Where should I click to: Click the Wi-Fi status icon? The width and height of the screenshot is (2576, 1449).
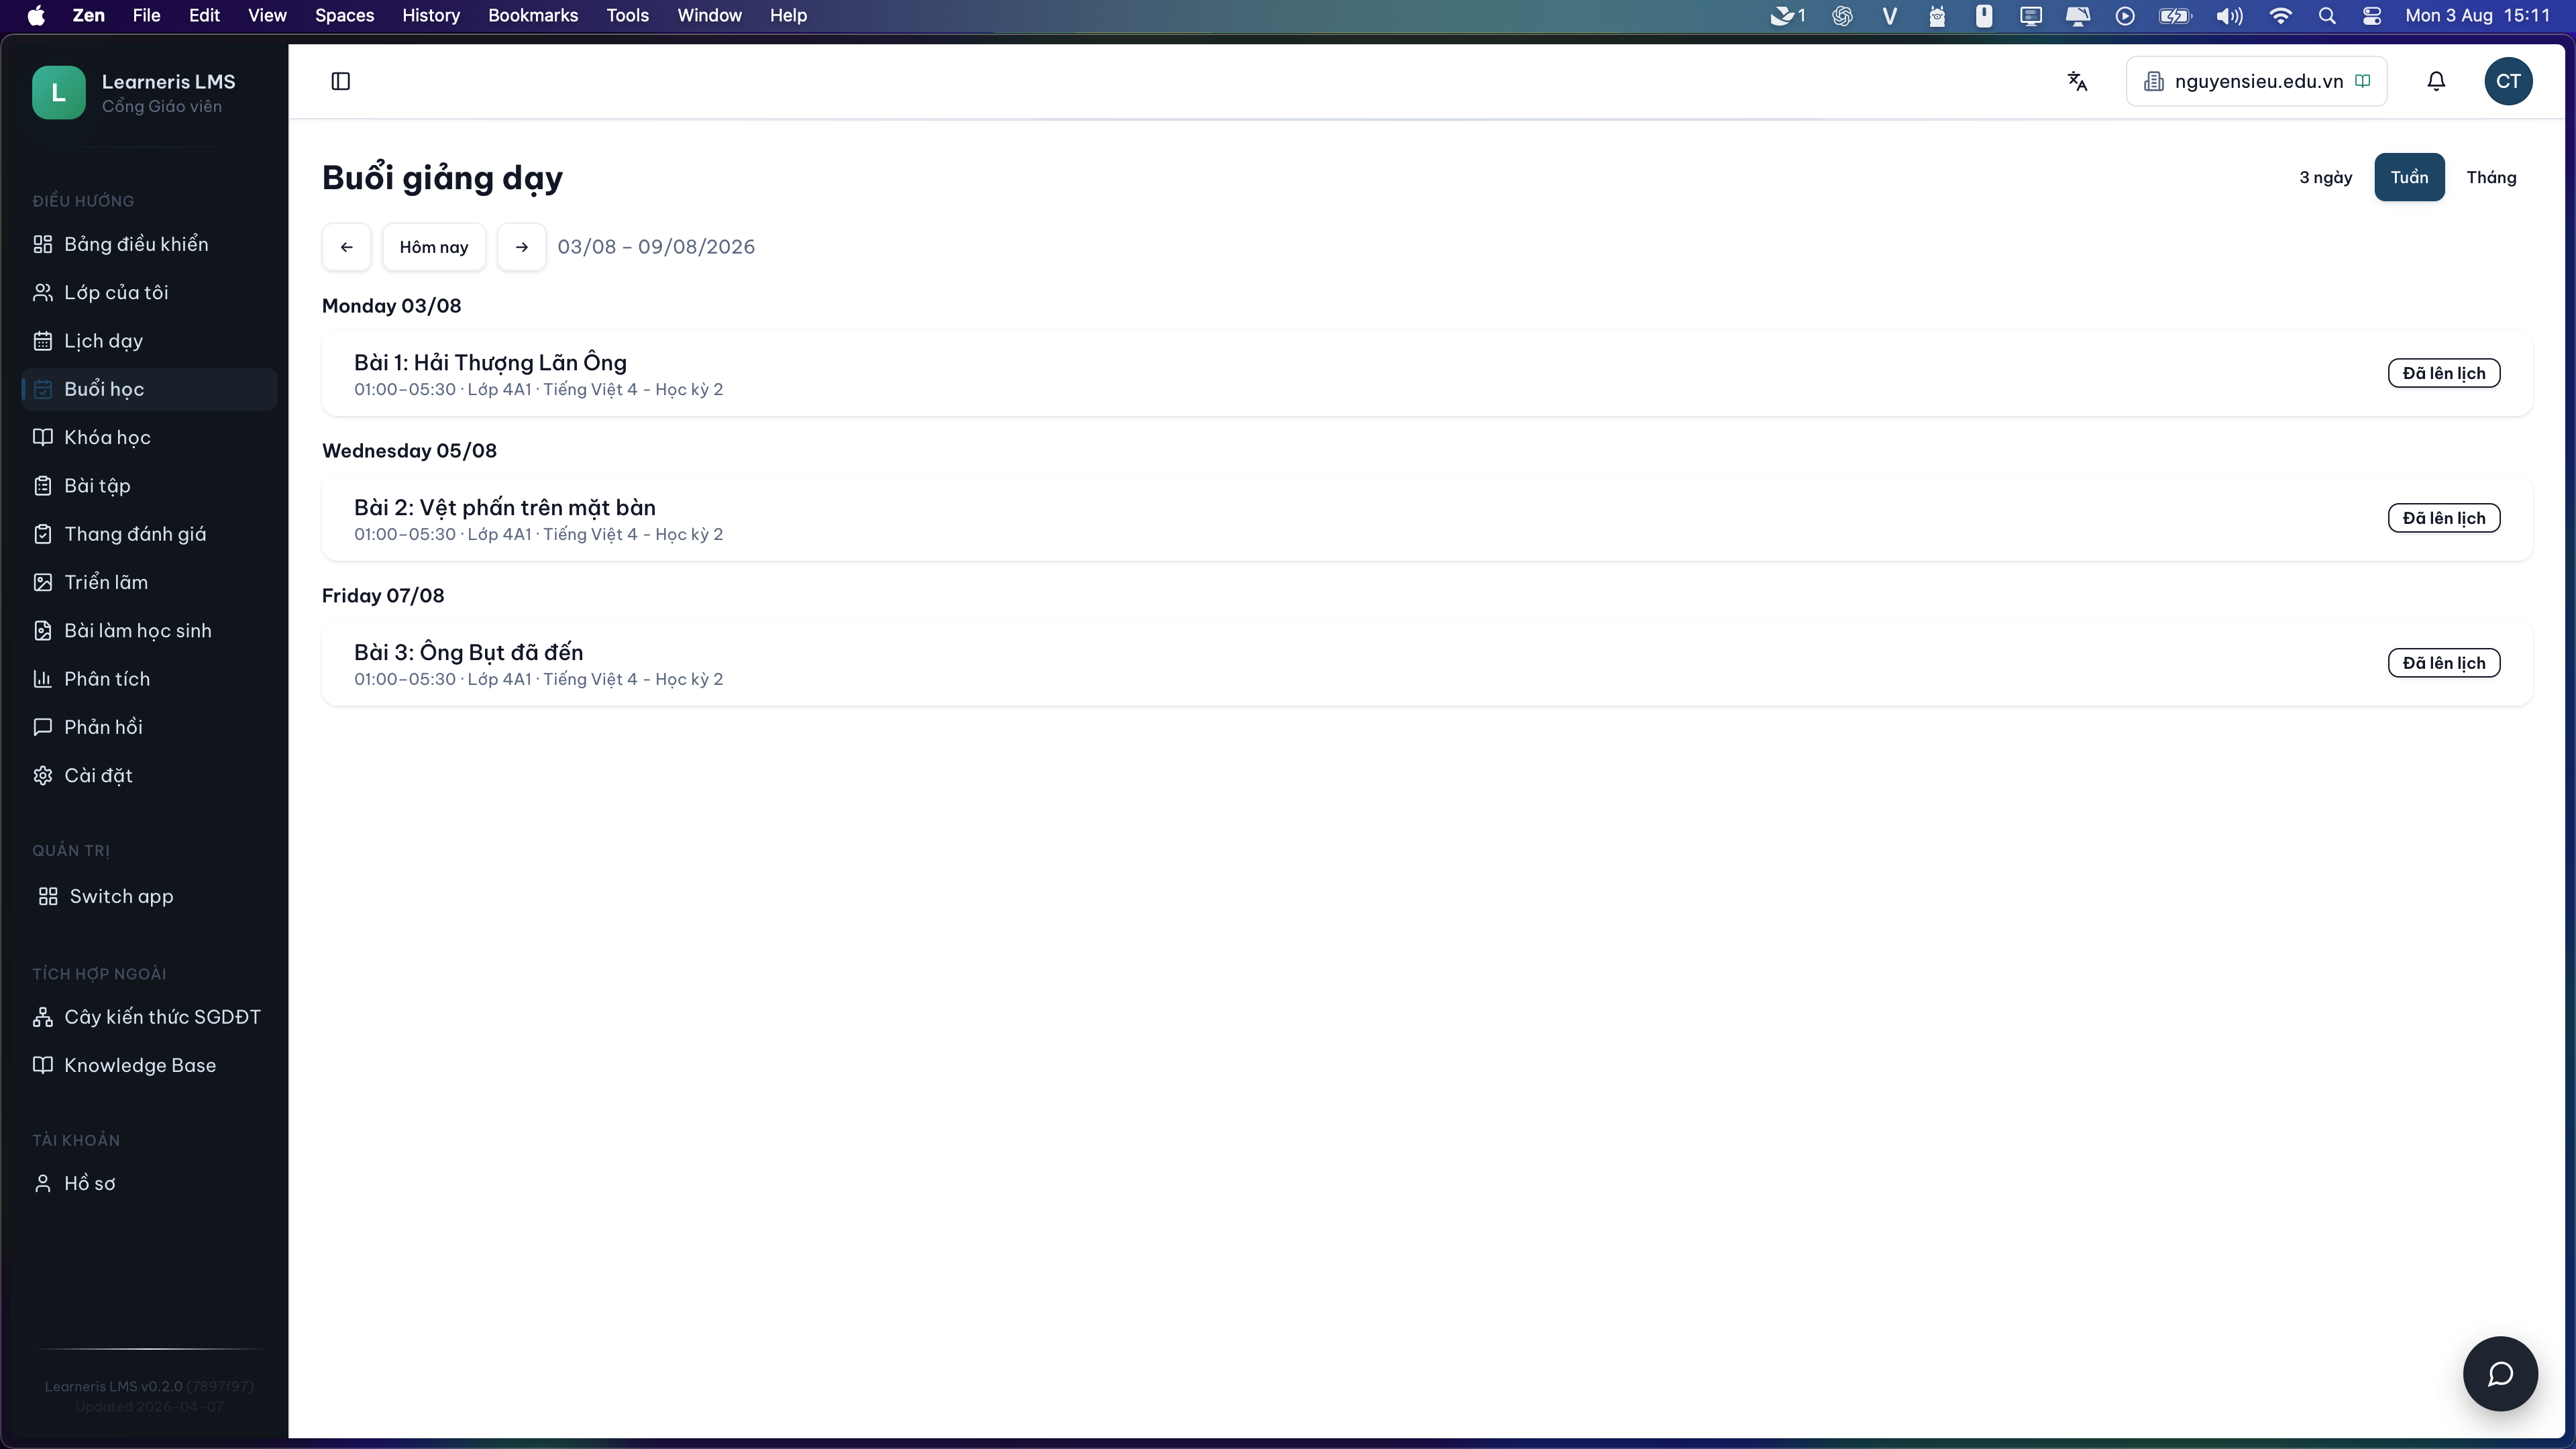(x=2280, y=15)
